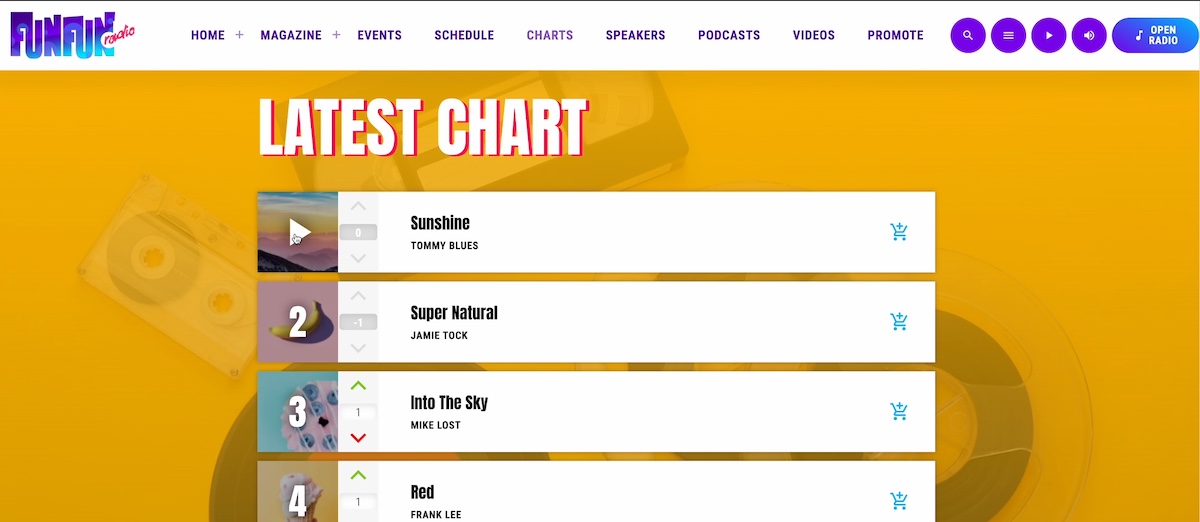Expand the Magazine submenu plus

pyautogui.click(x=336, y=35)
